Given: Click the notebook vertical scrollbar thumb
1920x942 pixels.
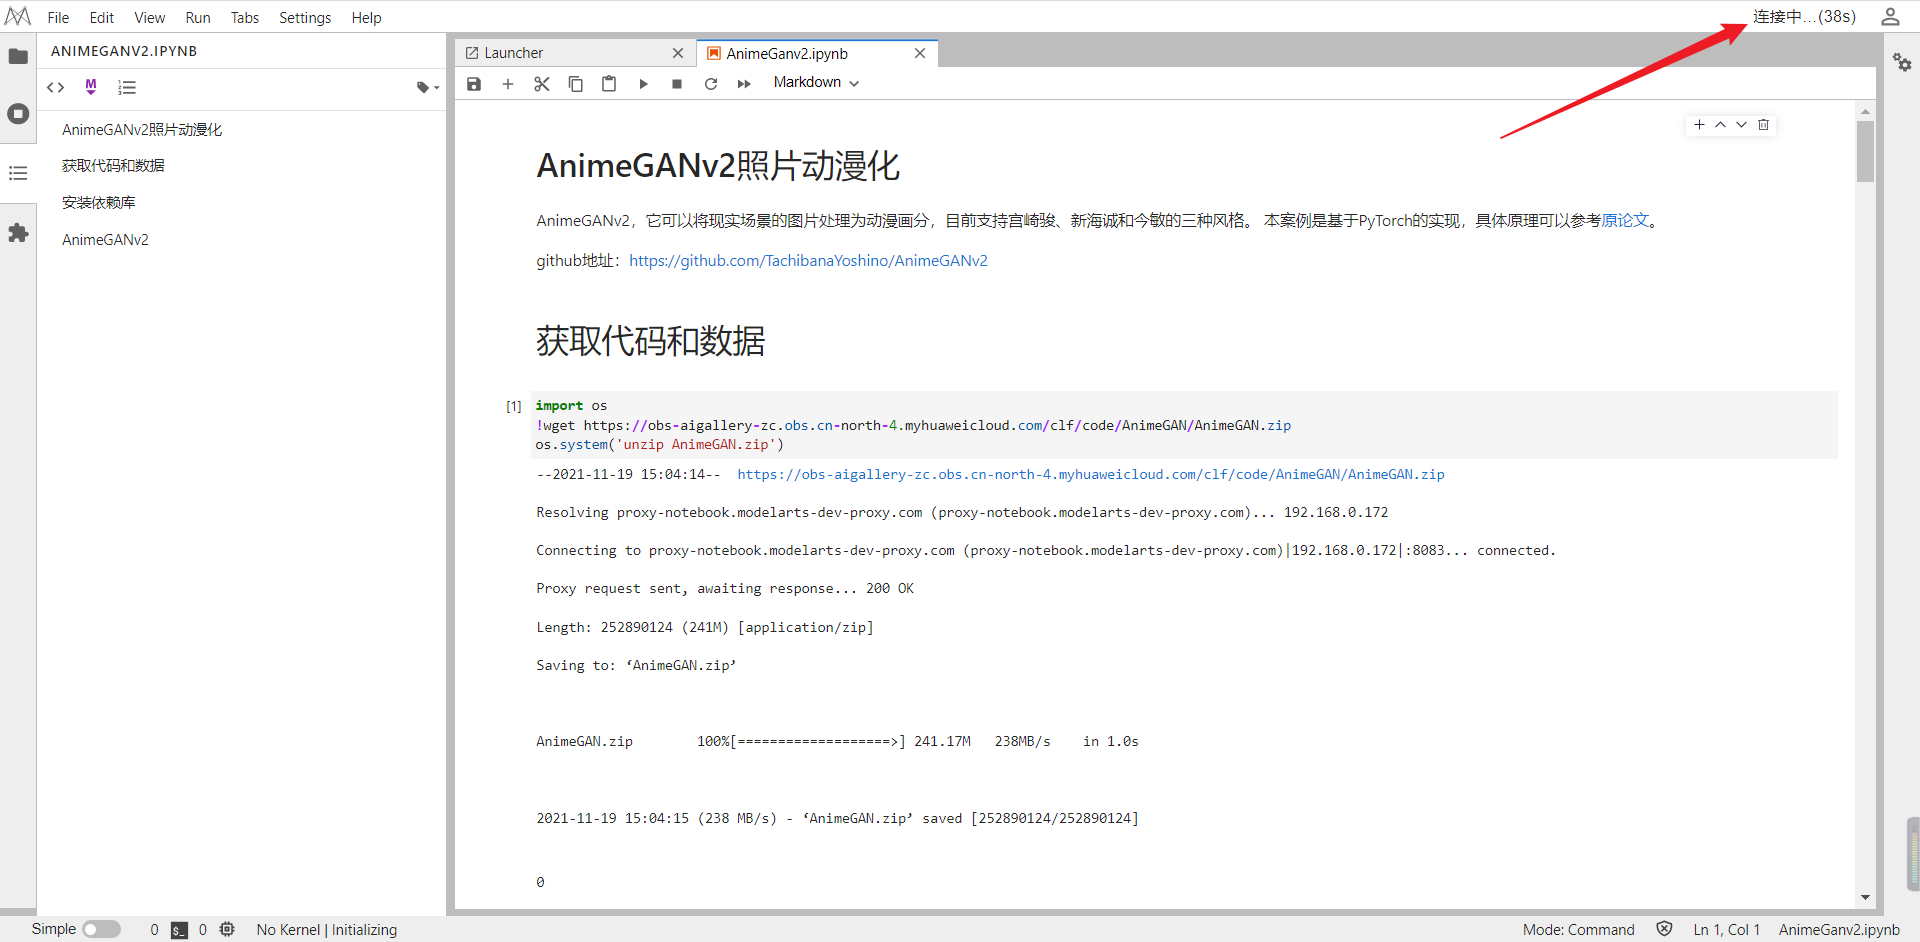Looking at the screenshot, I should click(x=1865, y=152).
